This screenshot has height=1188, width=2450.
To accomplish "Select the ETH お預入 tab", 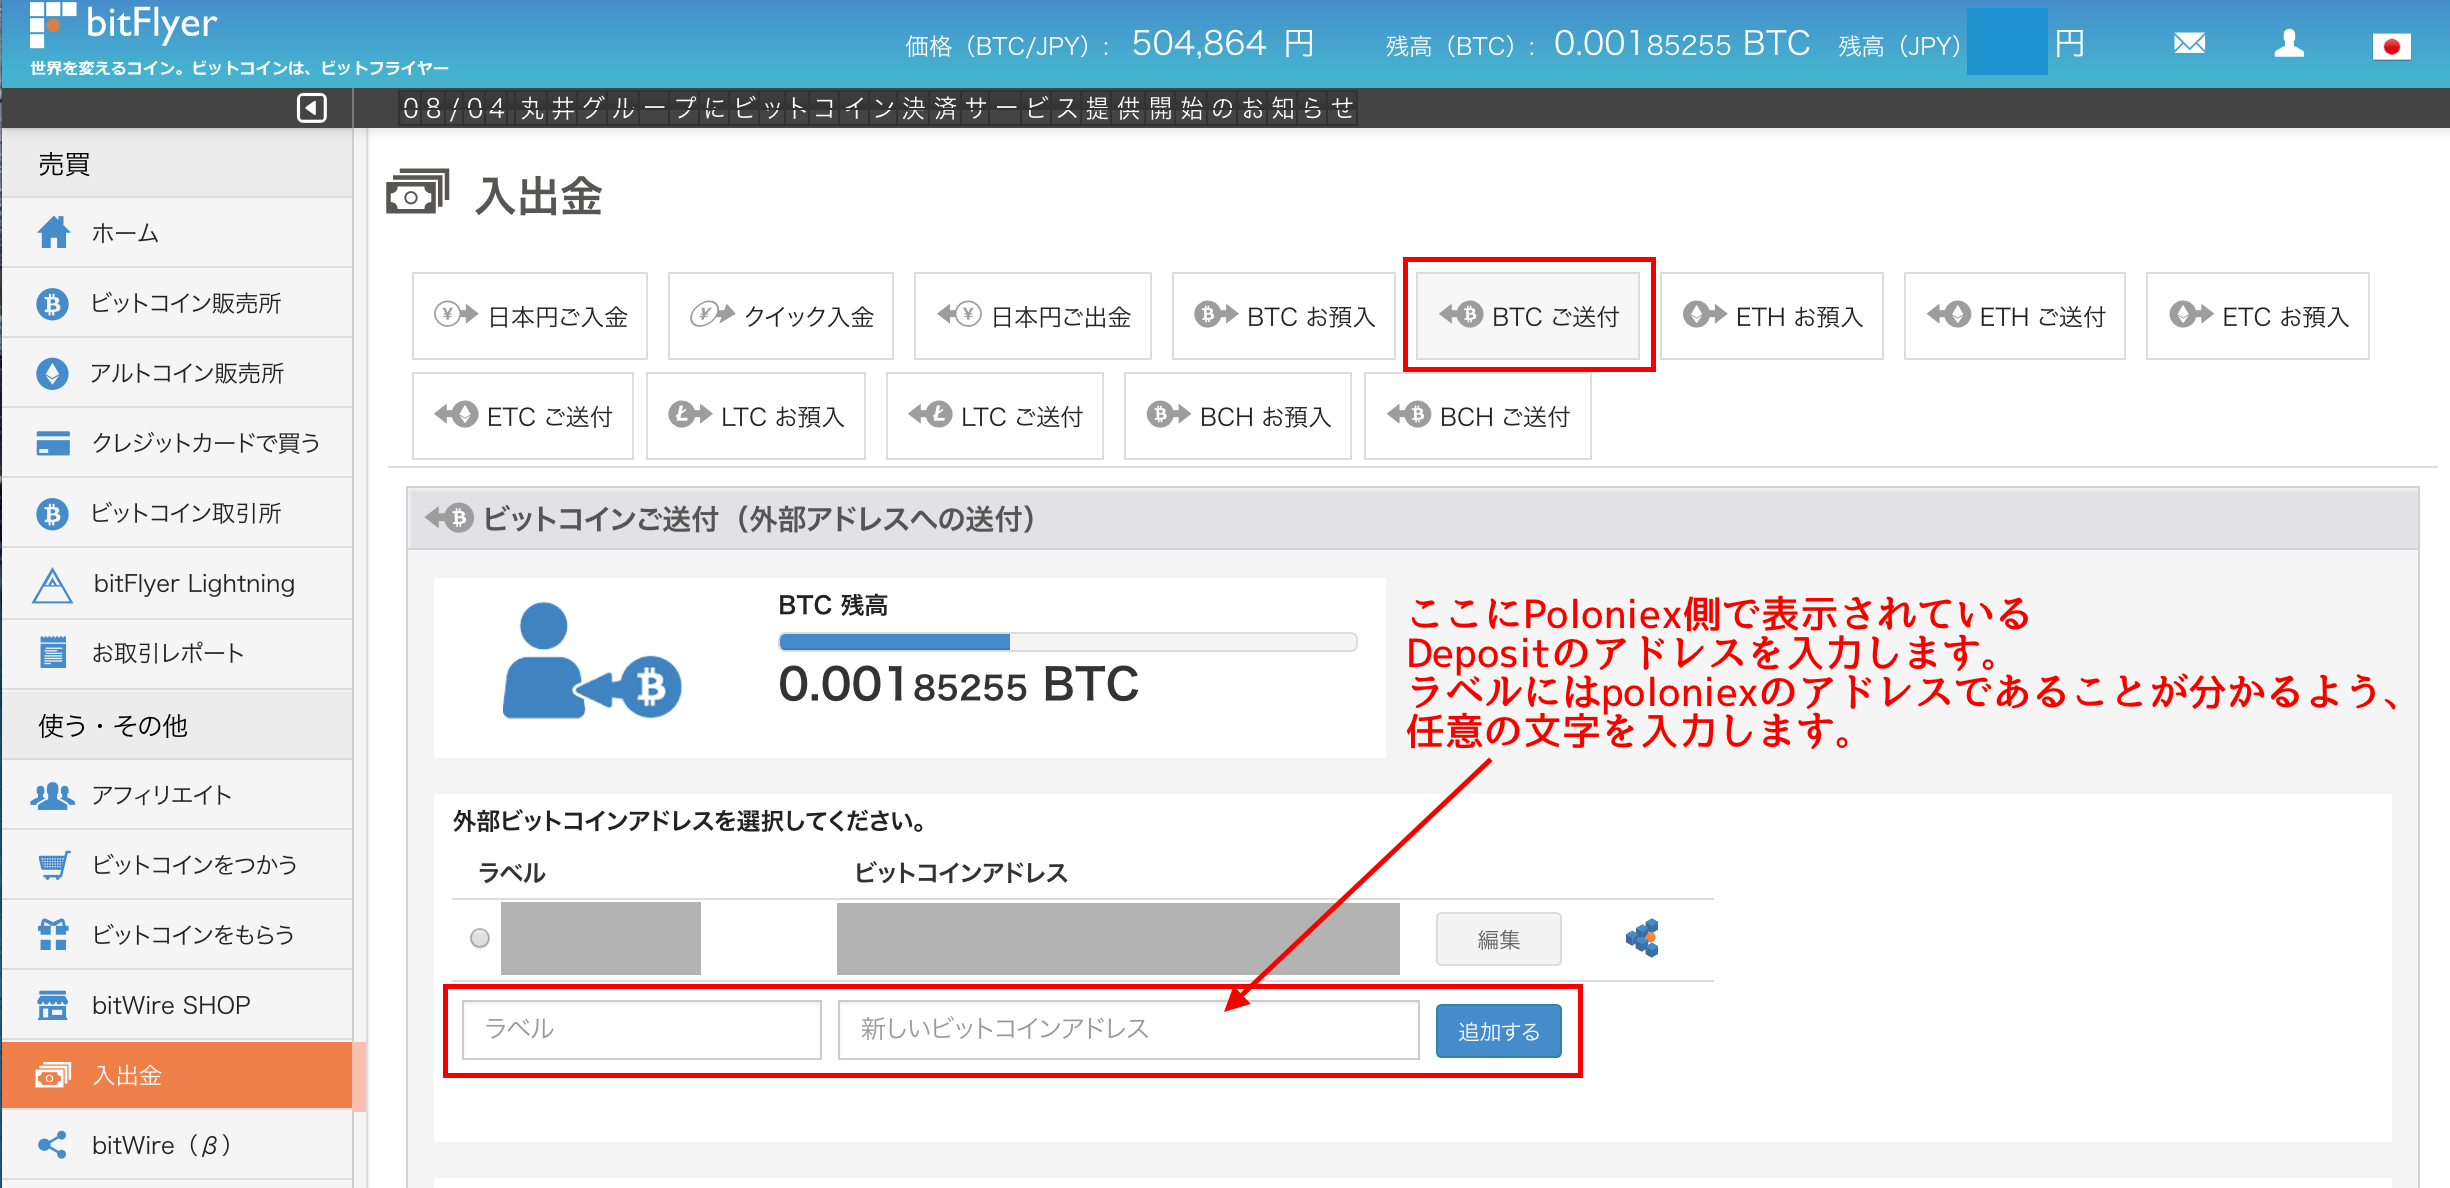I will pos(1772,316).
